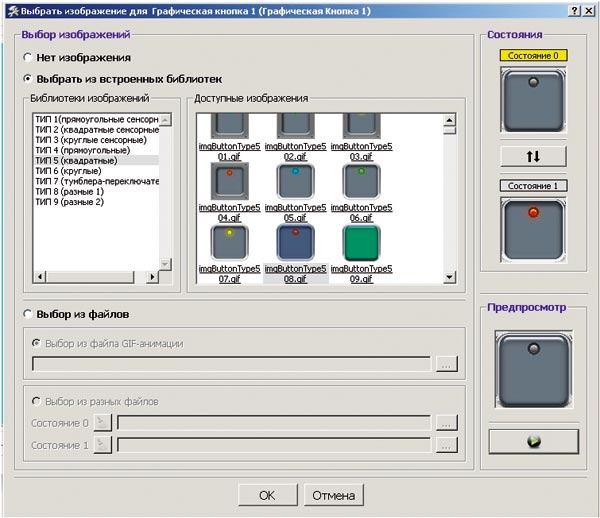Click available images scroll up arrow
Image resolution: width=600 pixels, height=518 pixels.
click(x=450, y=120)
